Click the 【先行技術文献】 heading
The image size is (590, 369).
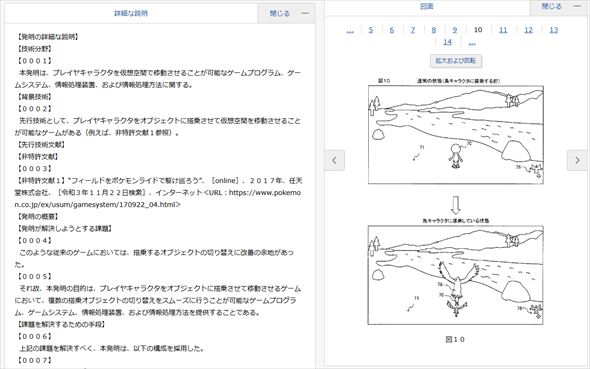pos(41,145)
